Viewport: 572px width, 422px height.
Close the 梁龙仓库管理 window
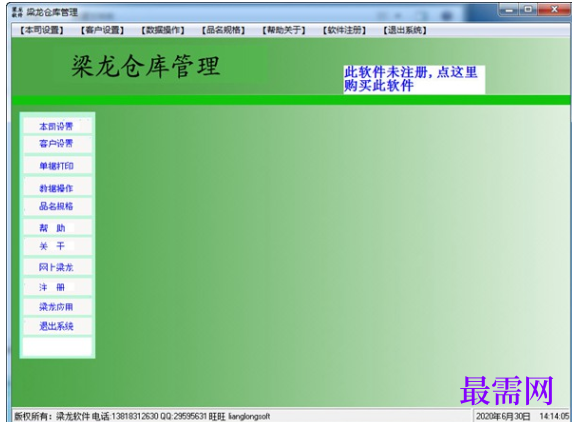pos(554,9)
